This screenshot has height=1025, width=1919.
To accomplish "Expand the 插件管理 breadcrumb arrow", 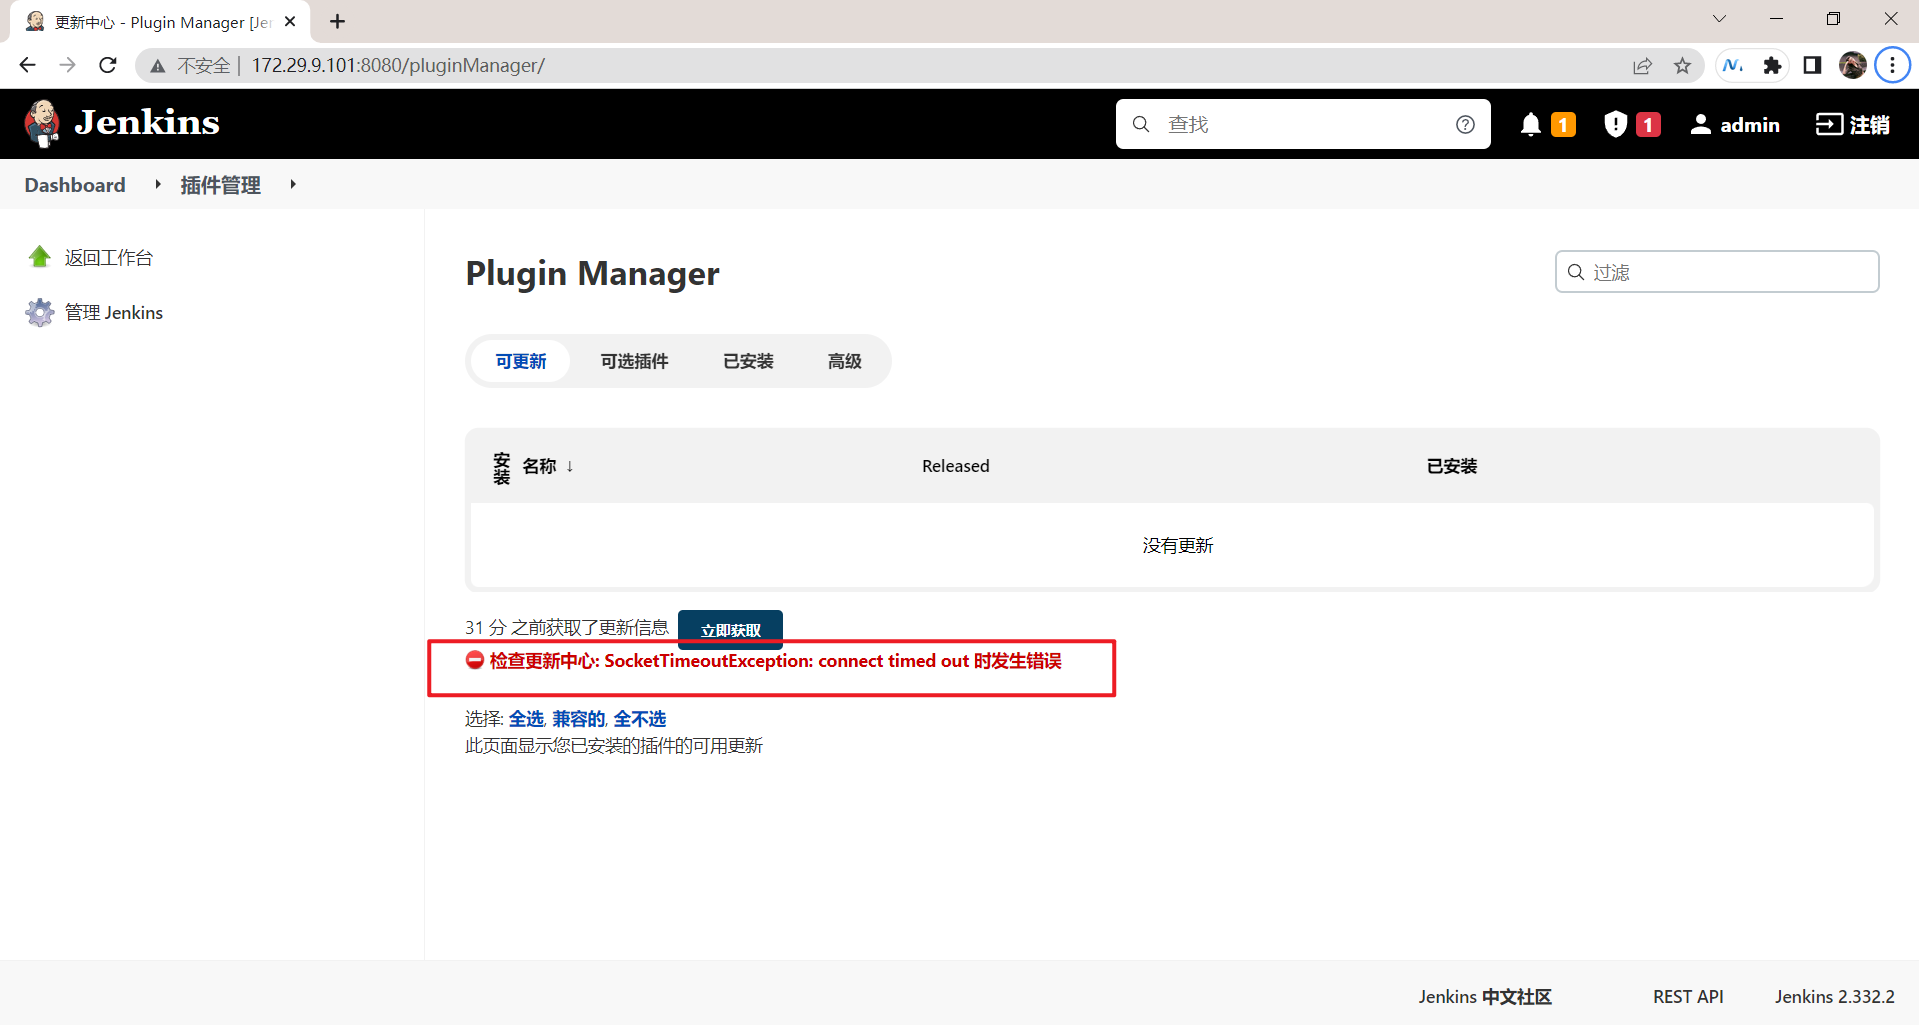I will point(293,184).
